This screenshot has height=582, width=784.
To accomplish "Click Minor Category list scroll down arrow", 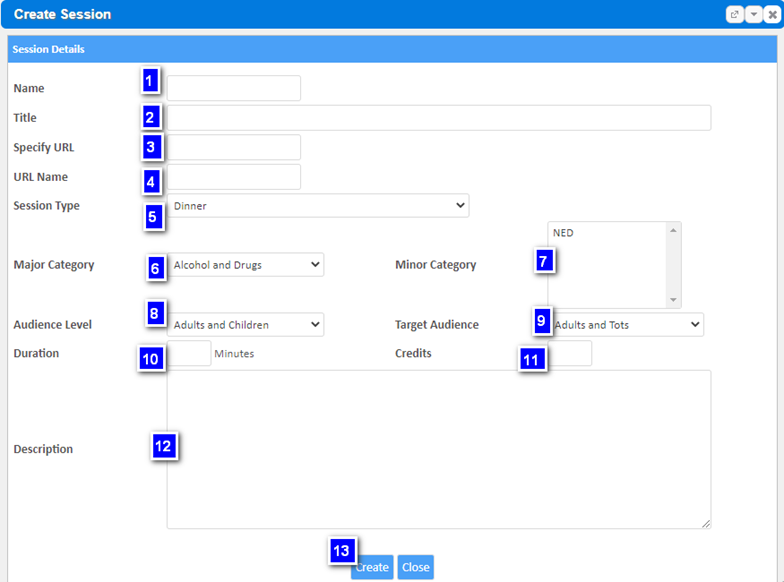I will pyautogui.click(x=673, y=300).
